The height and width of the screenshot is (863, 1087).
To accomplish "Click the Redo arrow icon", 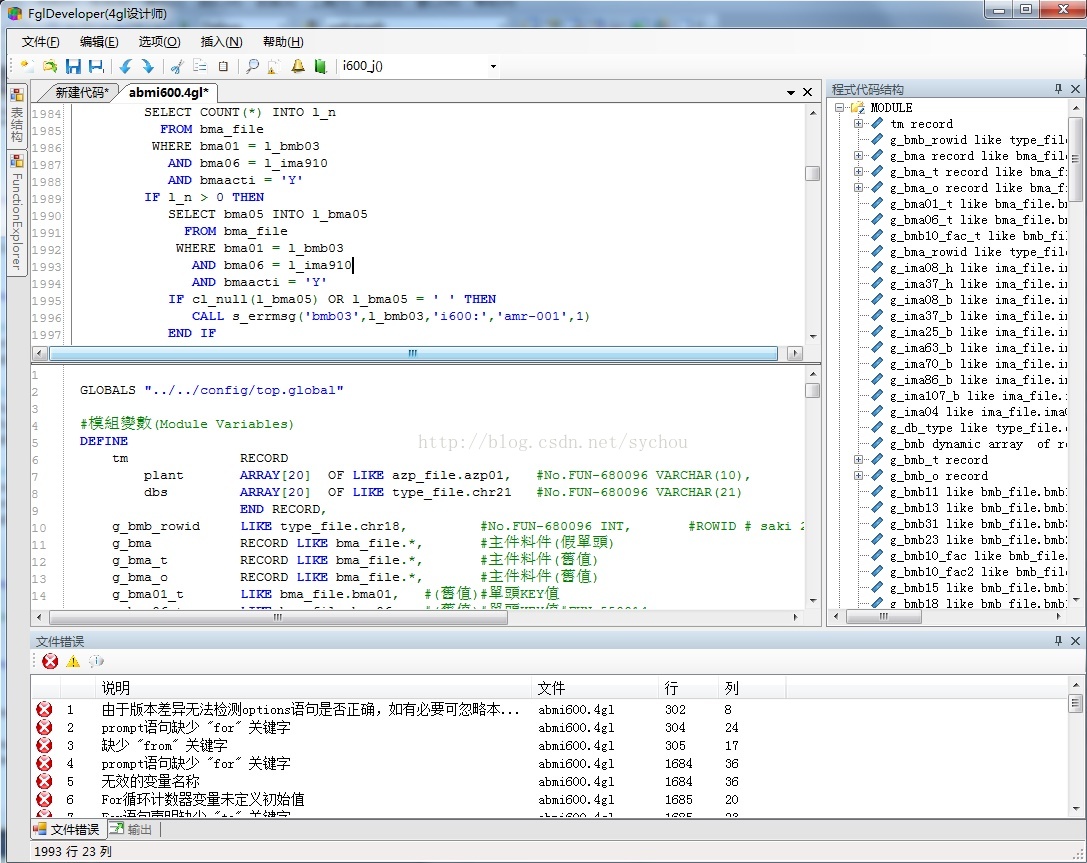I will pos(148,66).
